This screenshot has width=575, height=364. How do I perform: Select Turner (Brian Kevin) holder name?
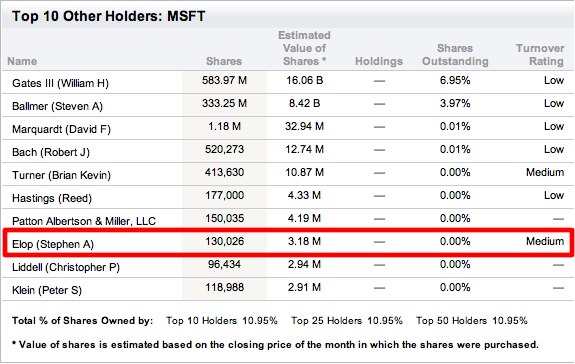pos(61,175)
